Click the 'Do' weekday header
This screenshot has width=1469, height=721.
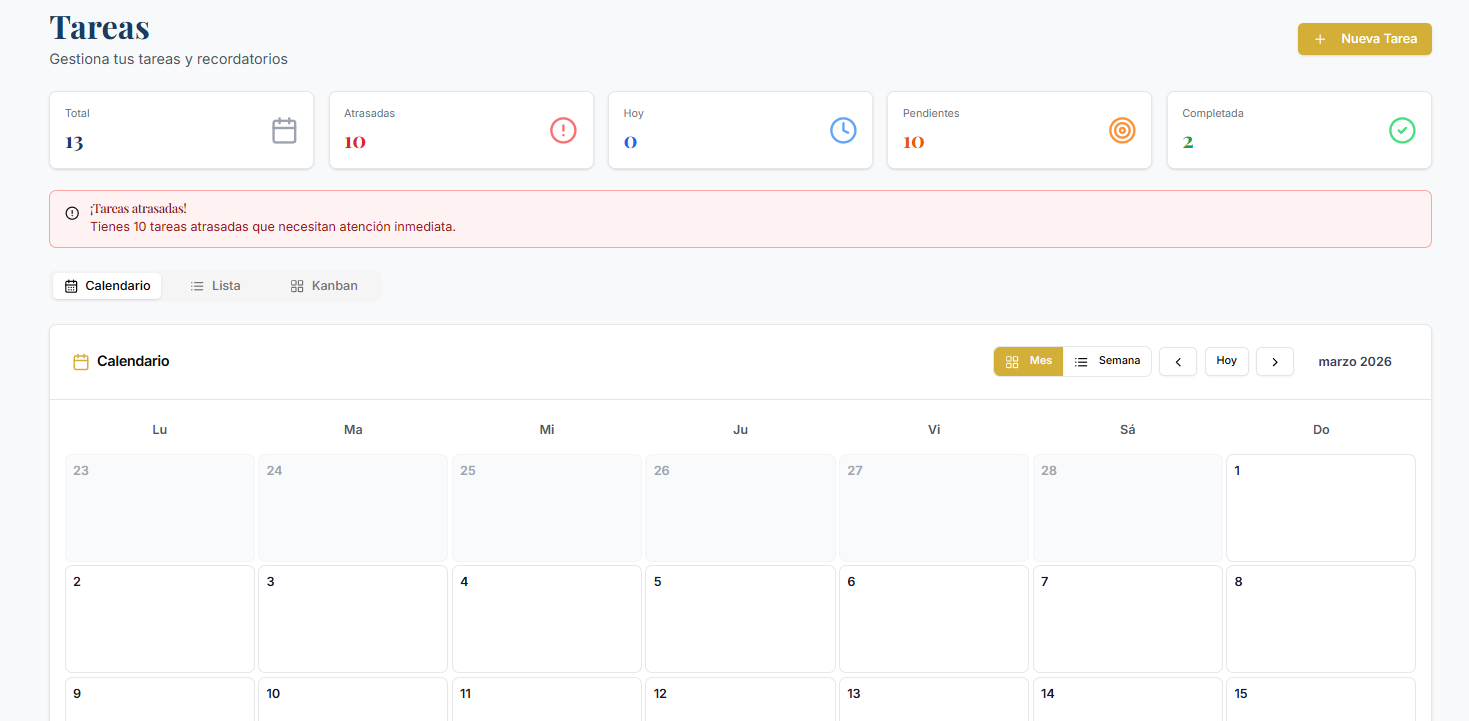tap(1321, 430)
